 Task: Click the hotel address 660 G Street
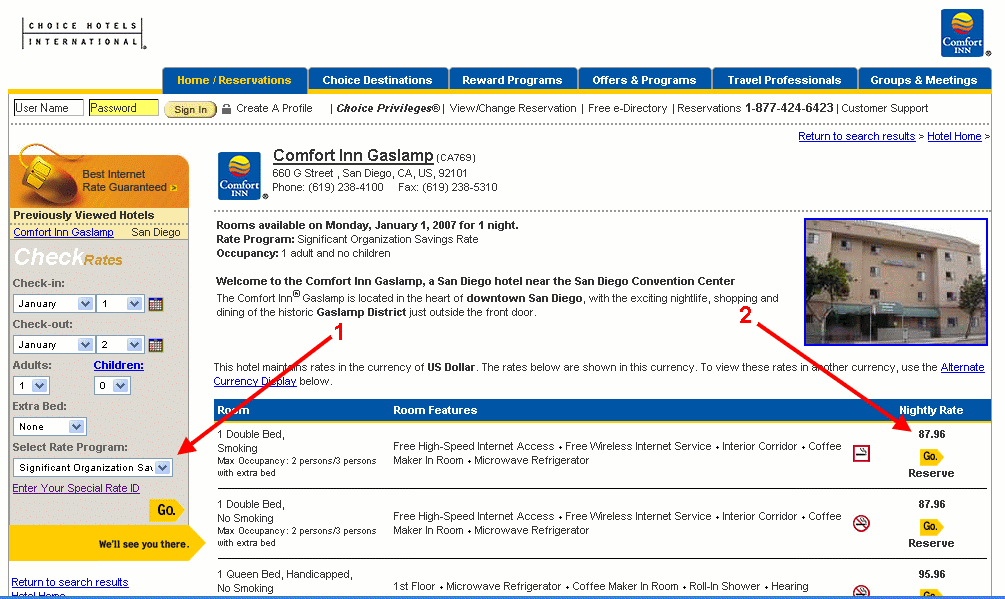[x=370, y=174]
